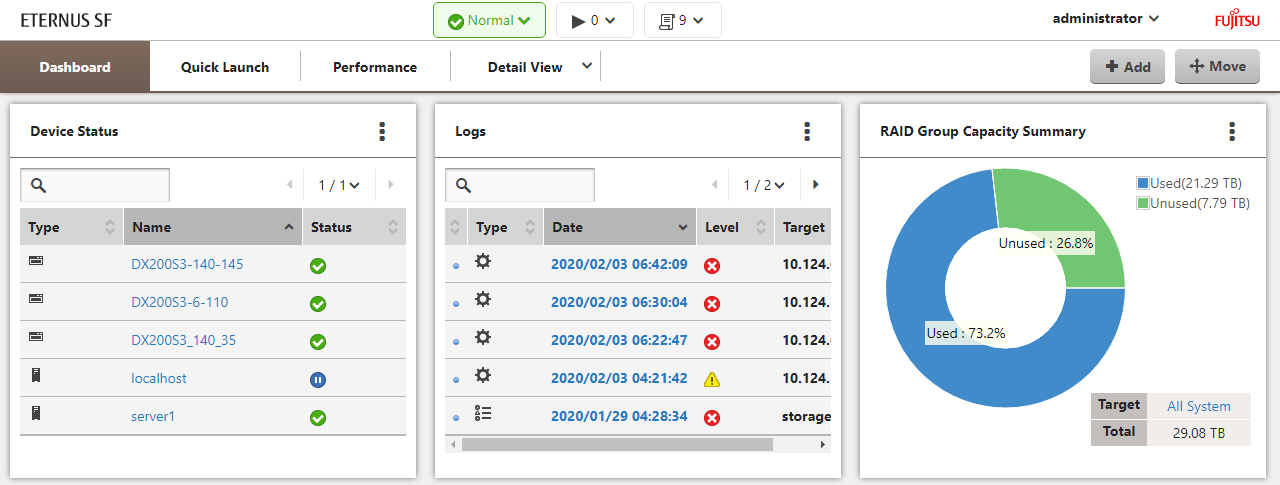This screenshot has height=485, width=1280.
Task: Click the blue paused status icon of localhost
Action: pos(318,380)
